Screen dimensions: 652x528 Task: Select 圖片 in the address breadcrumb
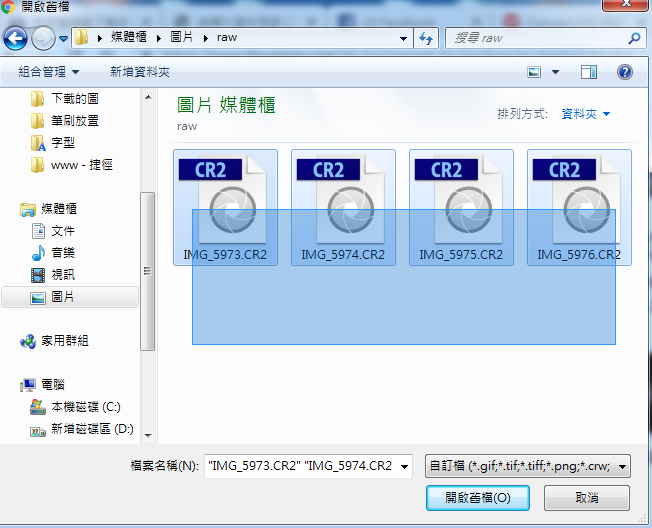(x=182, y=37)
